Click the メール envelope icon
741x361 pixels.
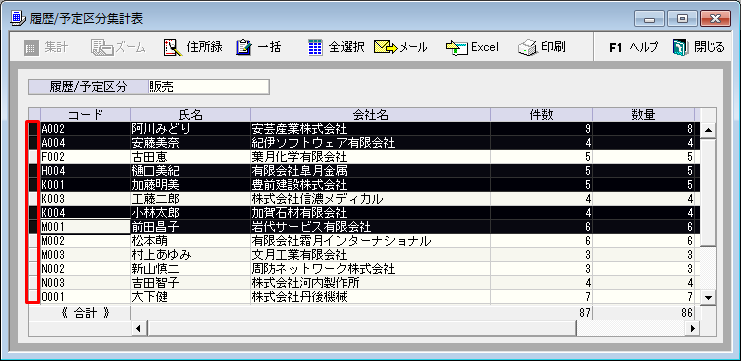pos(386,47)
